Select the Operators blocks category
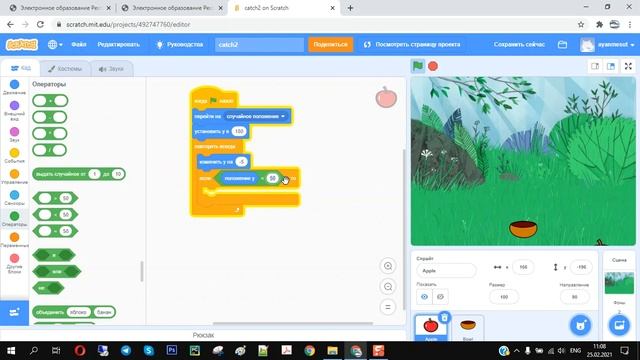The width and height of the screenshot is (640, 360). [x=14, y=218]
